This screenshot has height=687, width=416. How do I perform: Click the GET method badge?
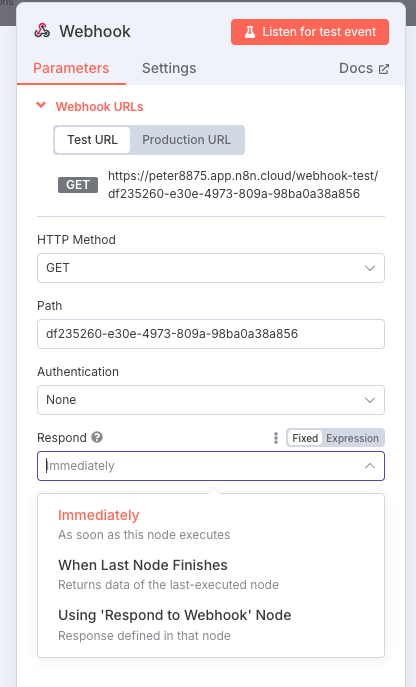pyautogui.click(x=78, y=185)
